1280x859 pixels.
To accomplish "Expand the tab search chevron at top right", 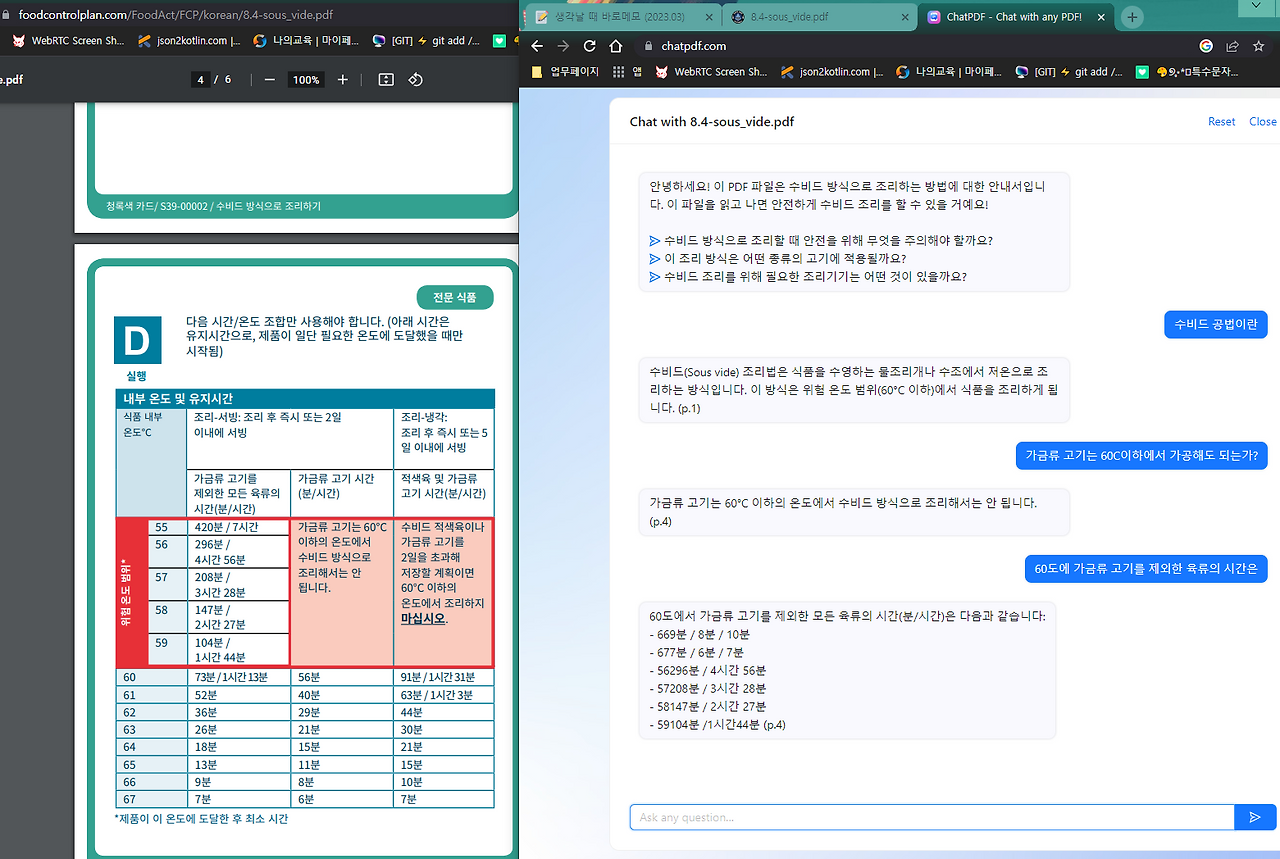I will click(x=1256, y=7).
